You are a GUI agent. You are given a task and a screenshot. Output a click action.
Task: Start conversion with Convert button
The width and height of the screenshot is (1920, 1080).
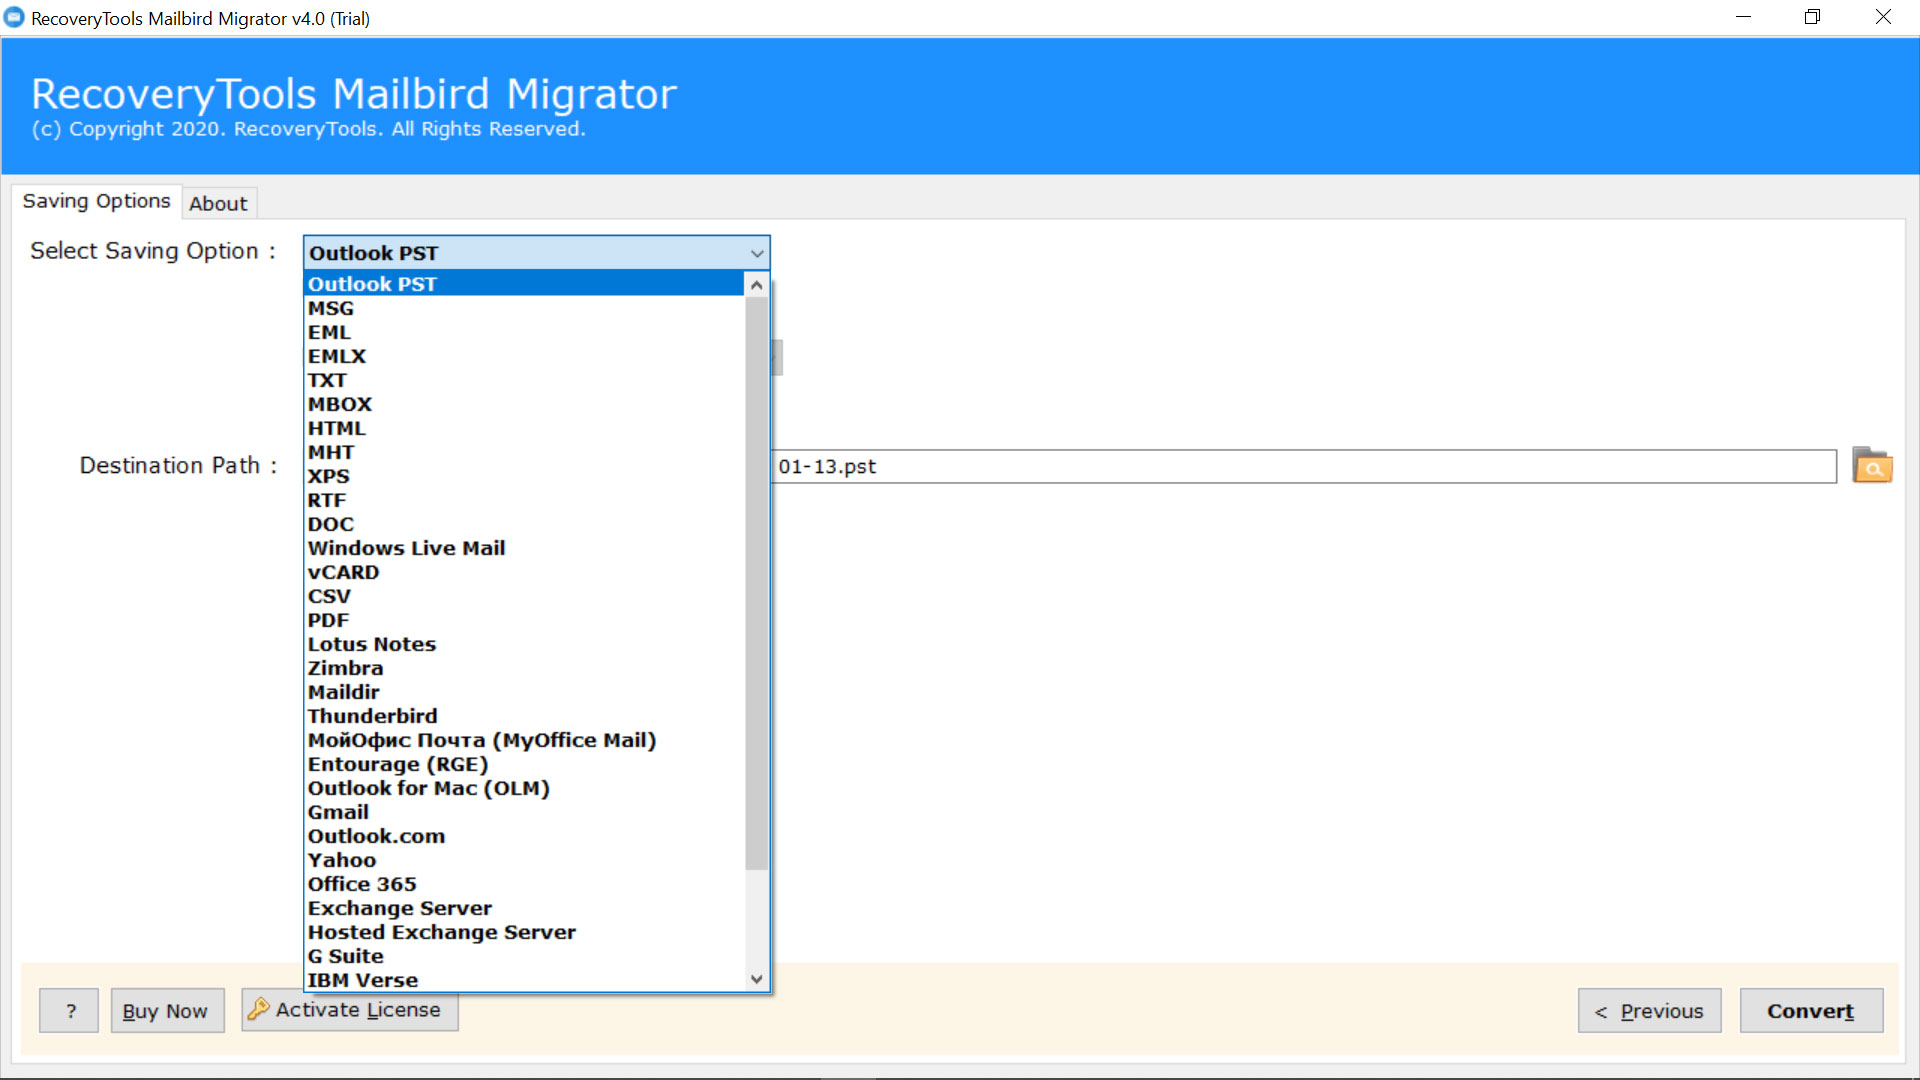tap(1811, 1010)
